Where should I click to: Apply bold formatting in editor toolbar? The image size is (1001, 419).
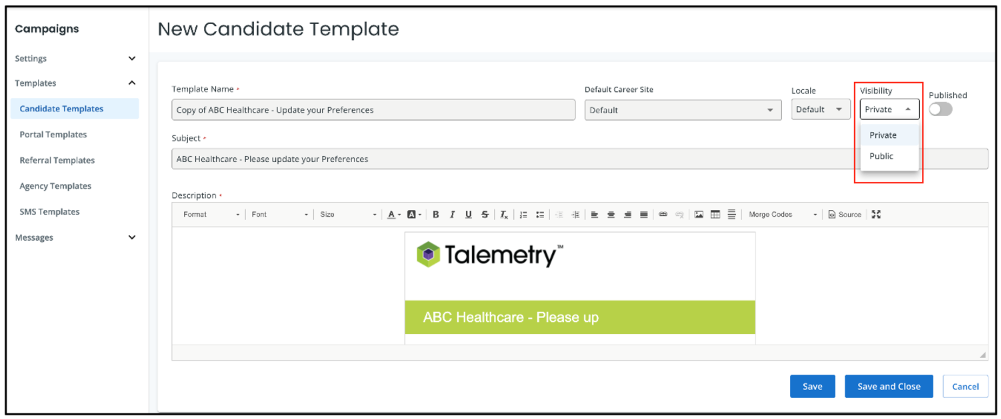[435, 215]
